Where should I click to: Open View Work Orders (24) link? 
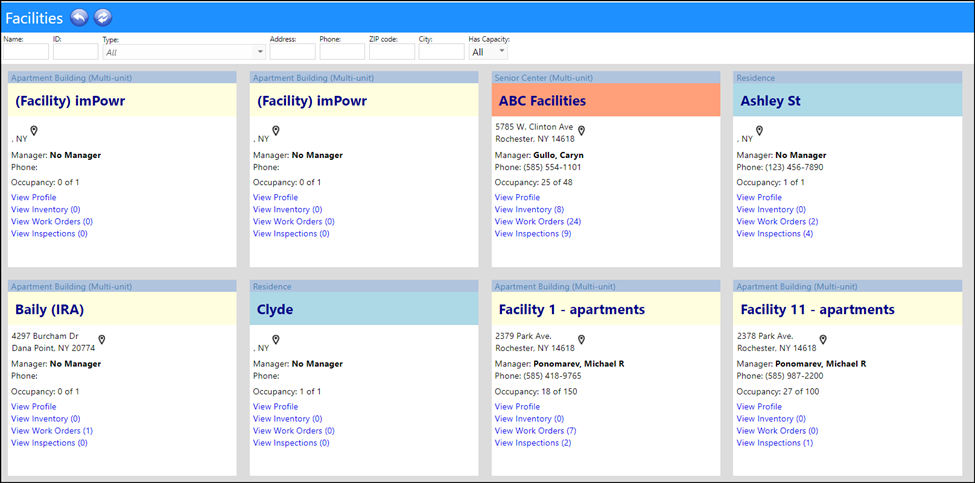coord(538,221)
